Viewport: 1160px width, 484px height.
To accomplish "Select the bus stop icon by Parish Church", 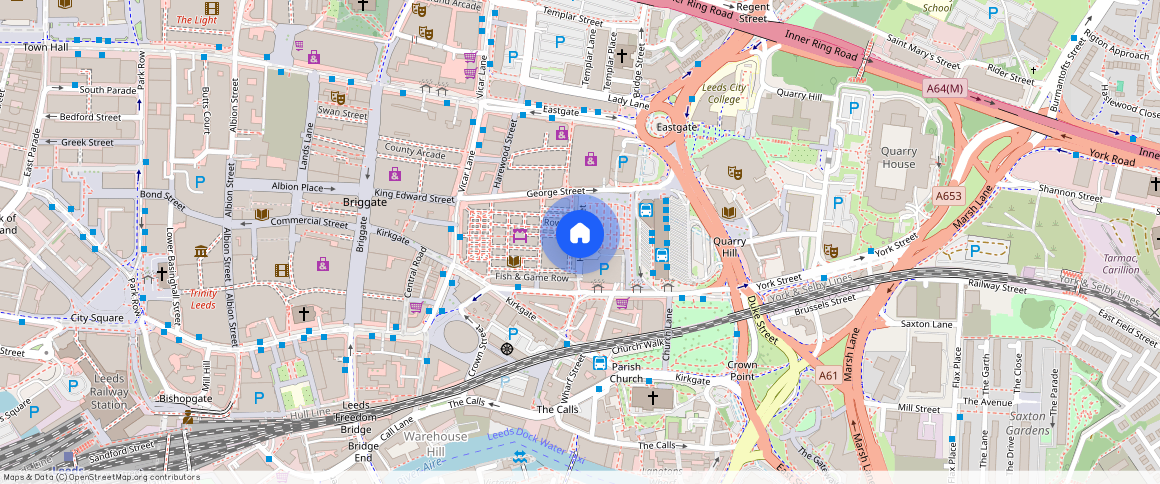I will click(x=600, y=363).
